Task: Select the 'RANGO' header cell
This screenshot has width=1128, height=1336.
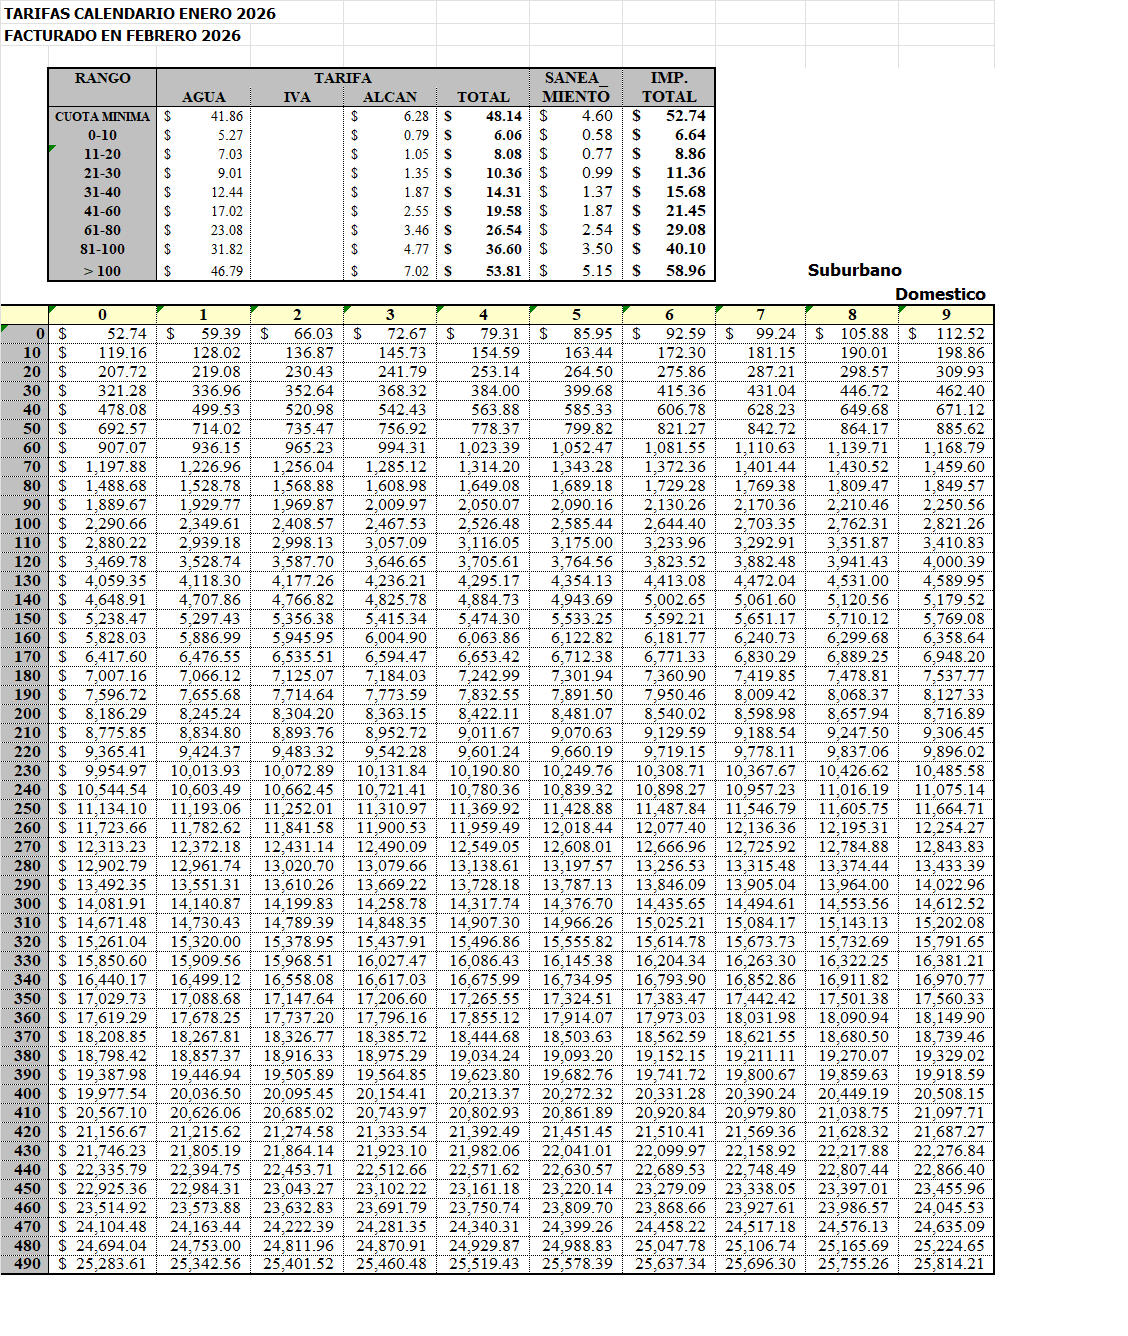Action: coord(102,78)
